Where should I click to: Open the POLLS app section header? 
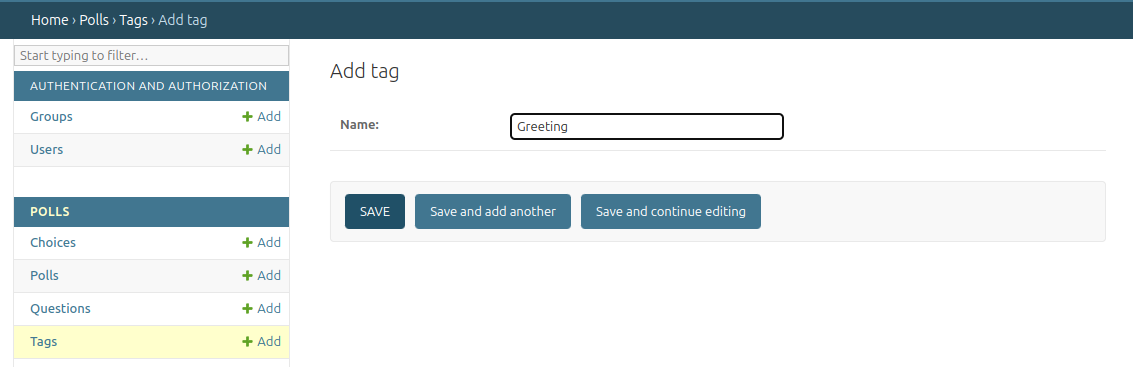pos(50,212)
